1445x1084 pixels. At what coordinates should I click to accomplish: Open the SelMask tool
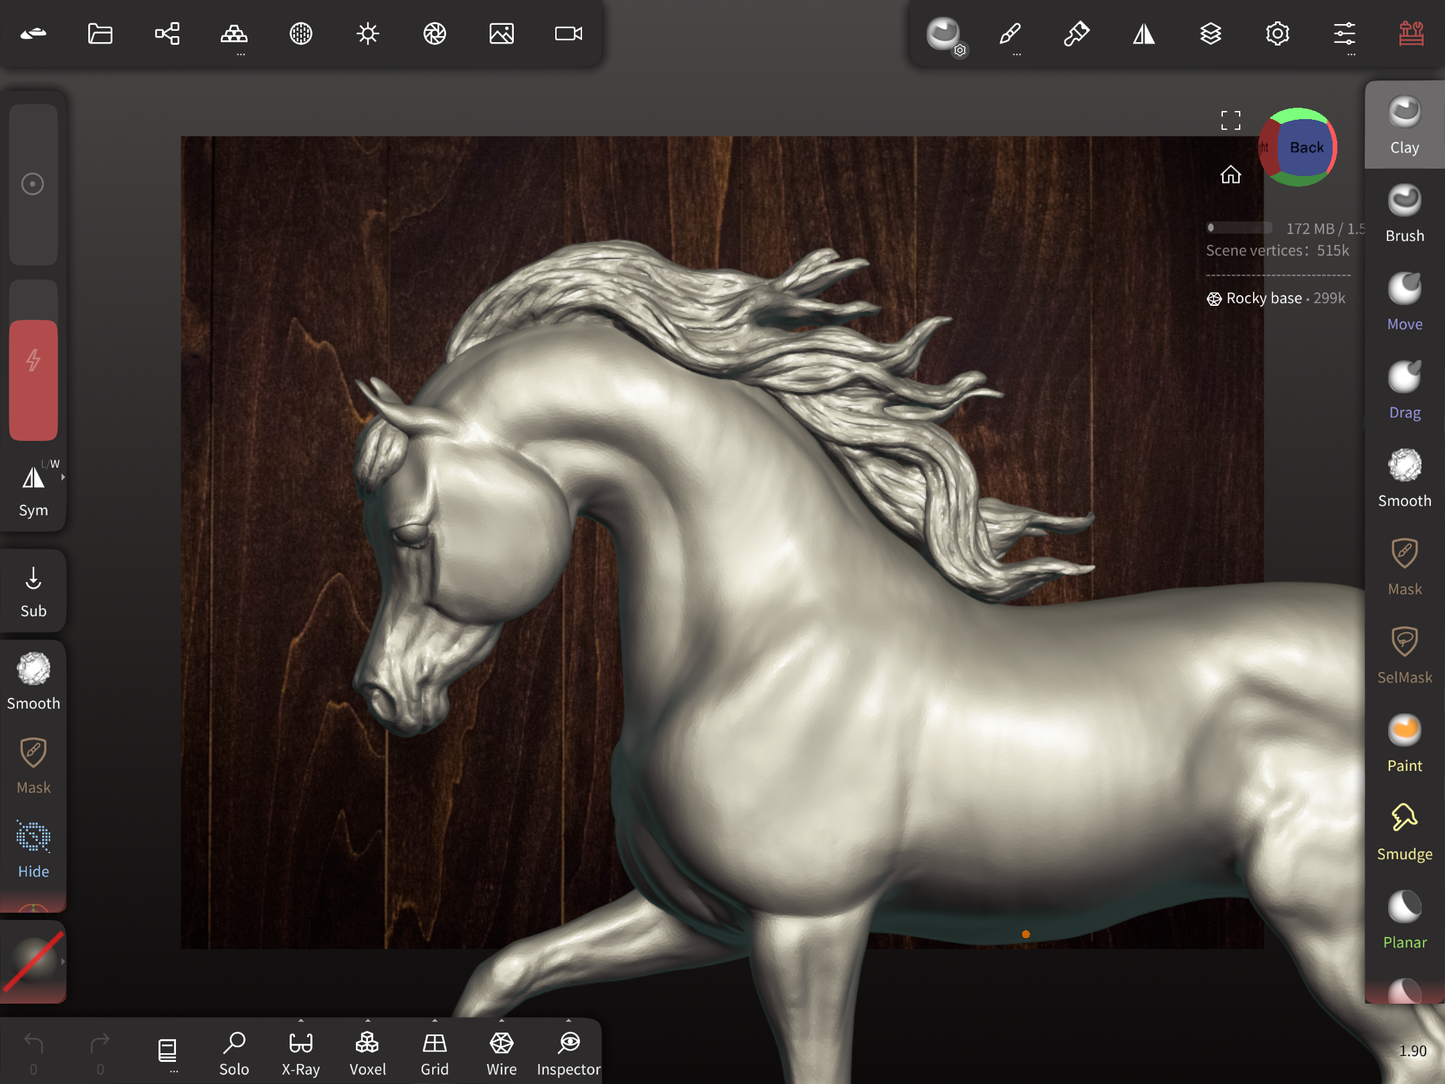[x=1404, y=655]
